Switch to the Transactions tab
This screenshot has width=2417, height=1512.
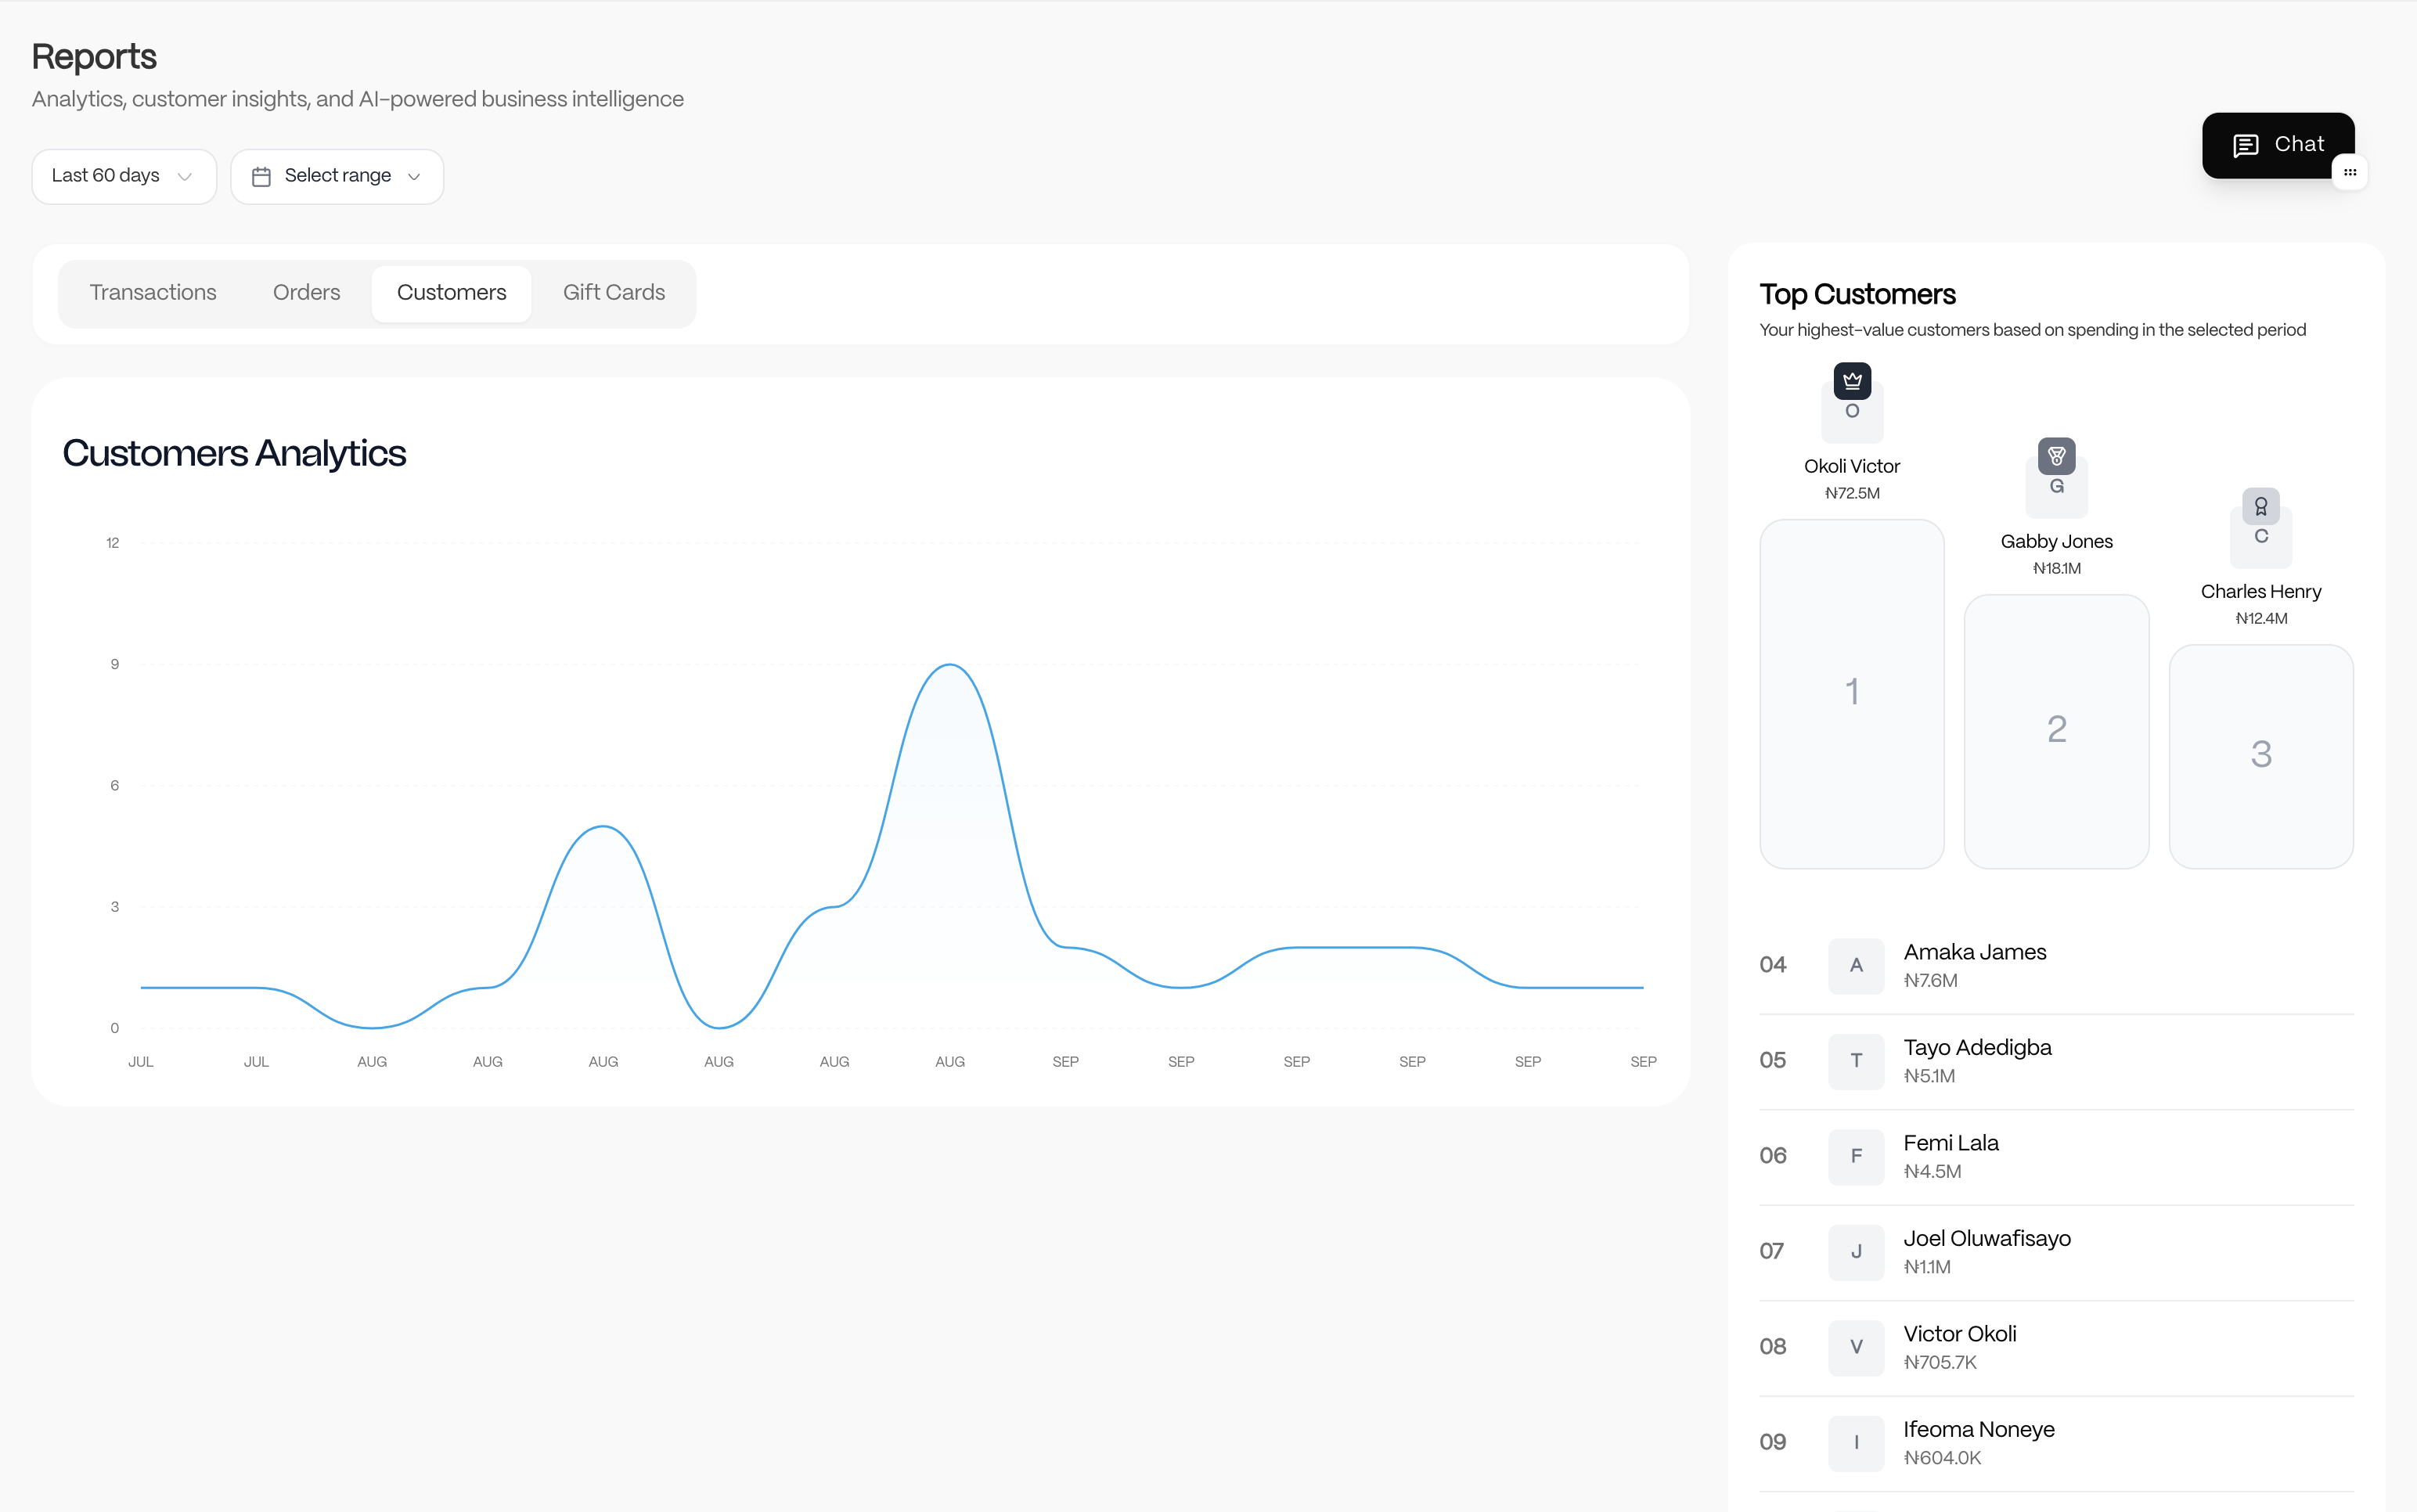coord(153,292)
